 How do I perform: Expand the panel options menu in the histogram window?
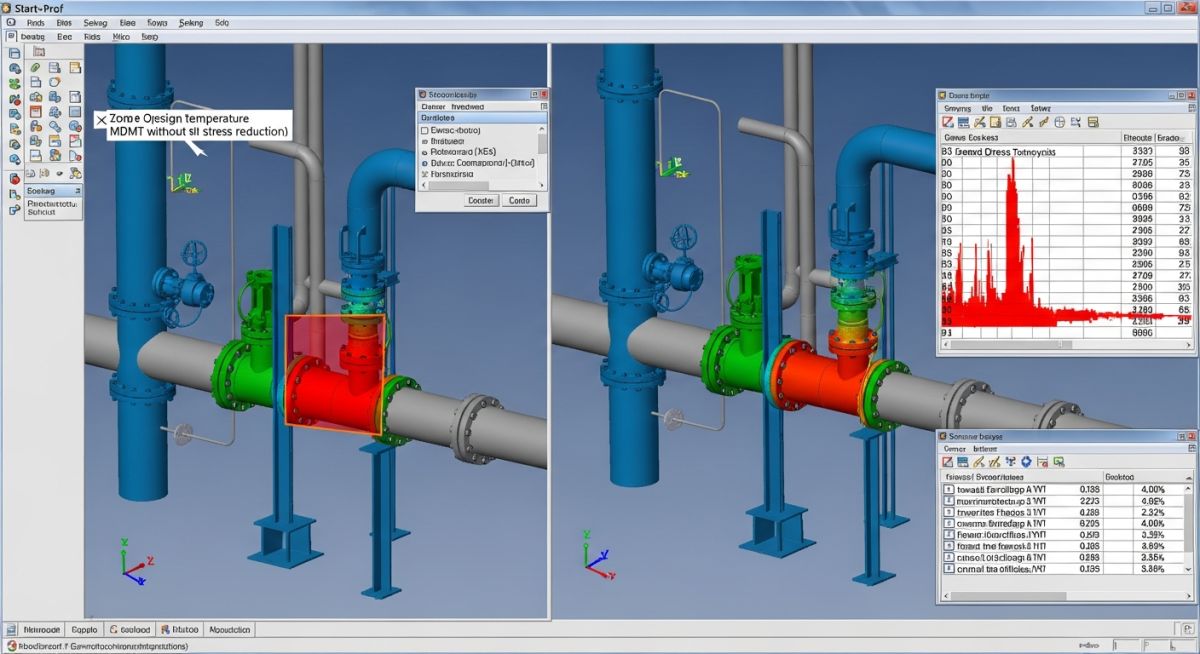pos(1191,108)
